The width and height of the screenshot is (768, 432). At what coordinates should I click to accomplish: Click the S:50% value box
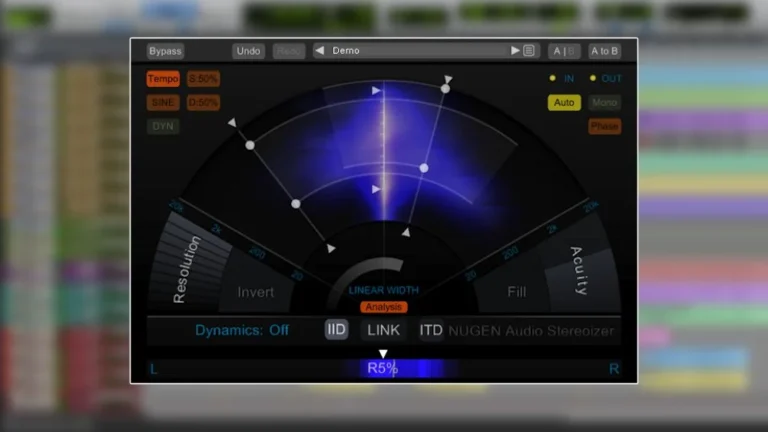point(204,79)
